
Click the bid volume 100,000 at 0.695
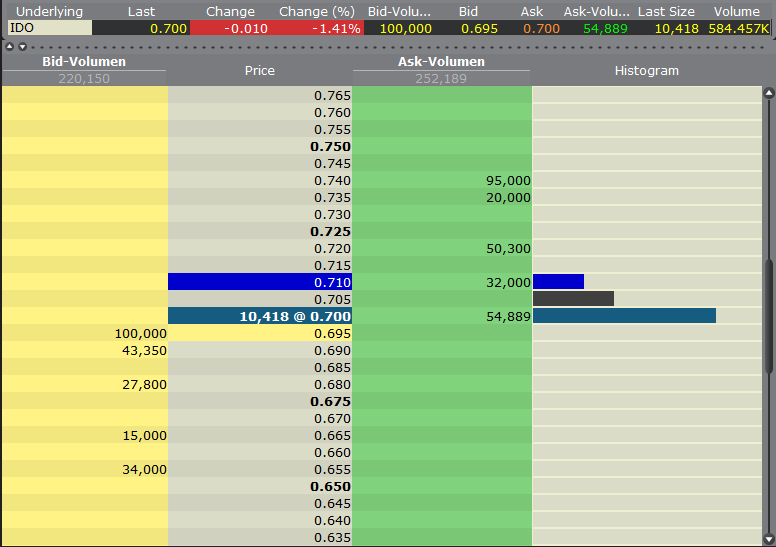(141, 334)
